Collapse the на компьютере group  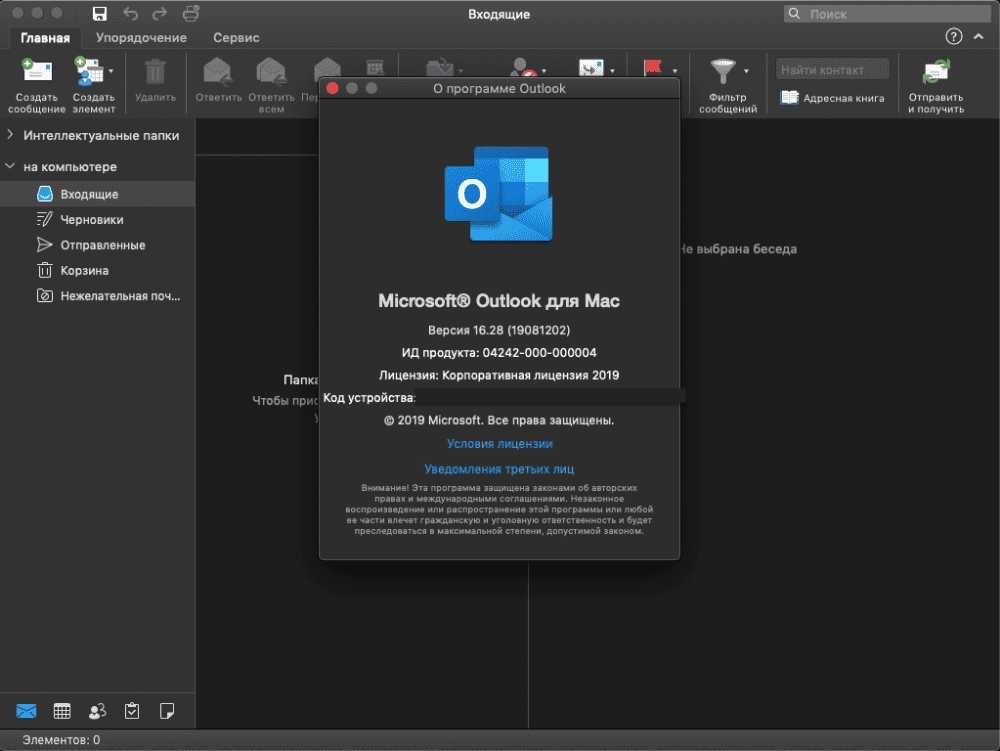click(x=10, y=166)
